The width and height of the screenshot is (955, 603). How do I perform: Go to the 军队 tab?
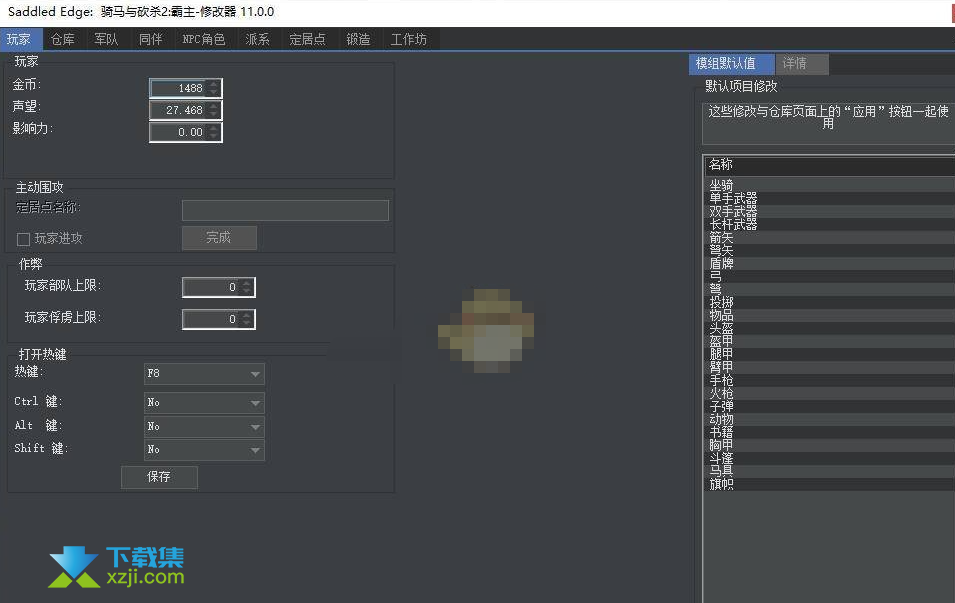106,40
